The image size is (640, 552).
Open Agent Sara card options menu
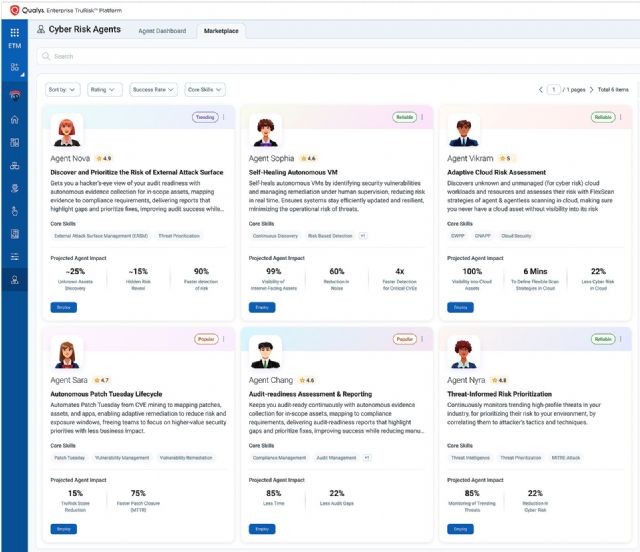224,339
